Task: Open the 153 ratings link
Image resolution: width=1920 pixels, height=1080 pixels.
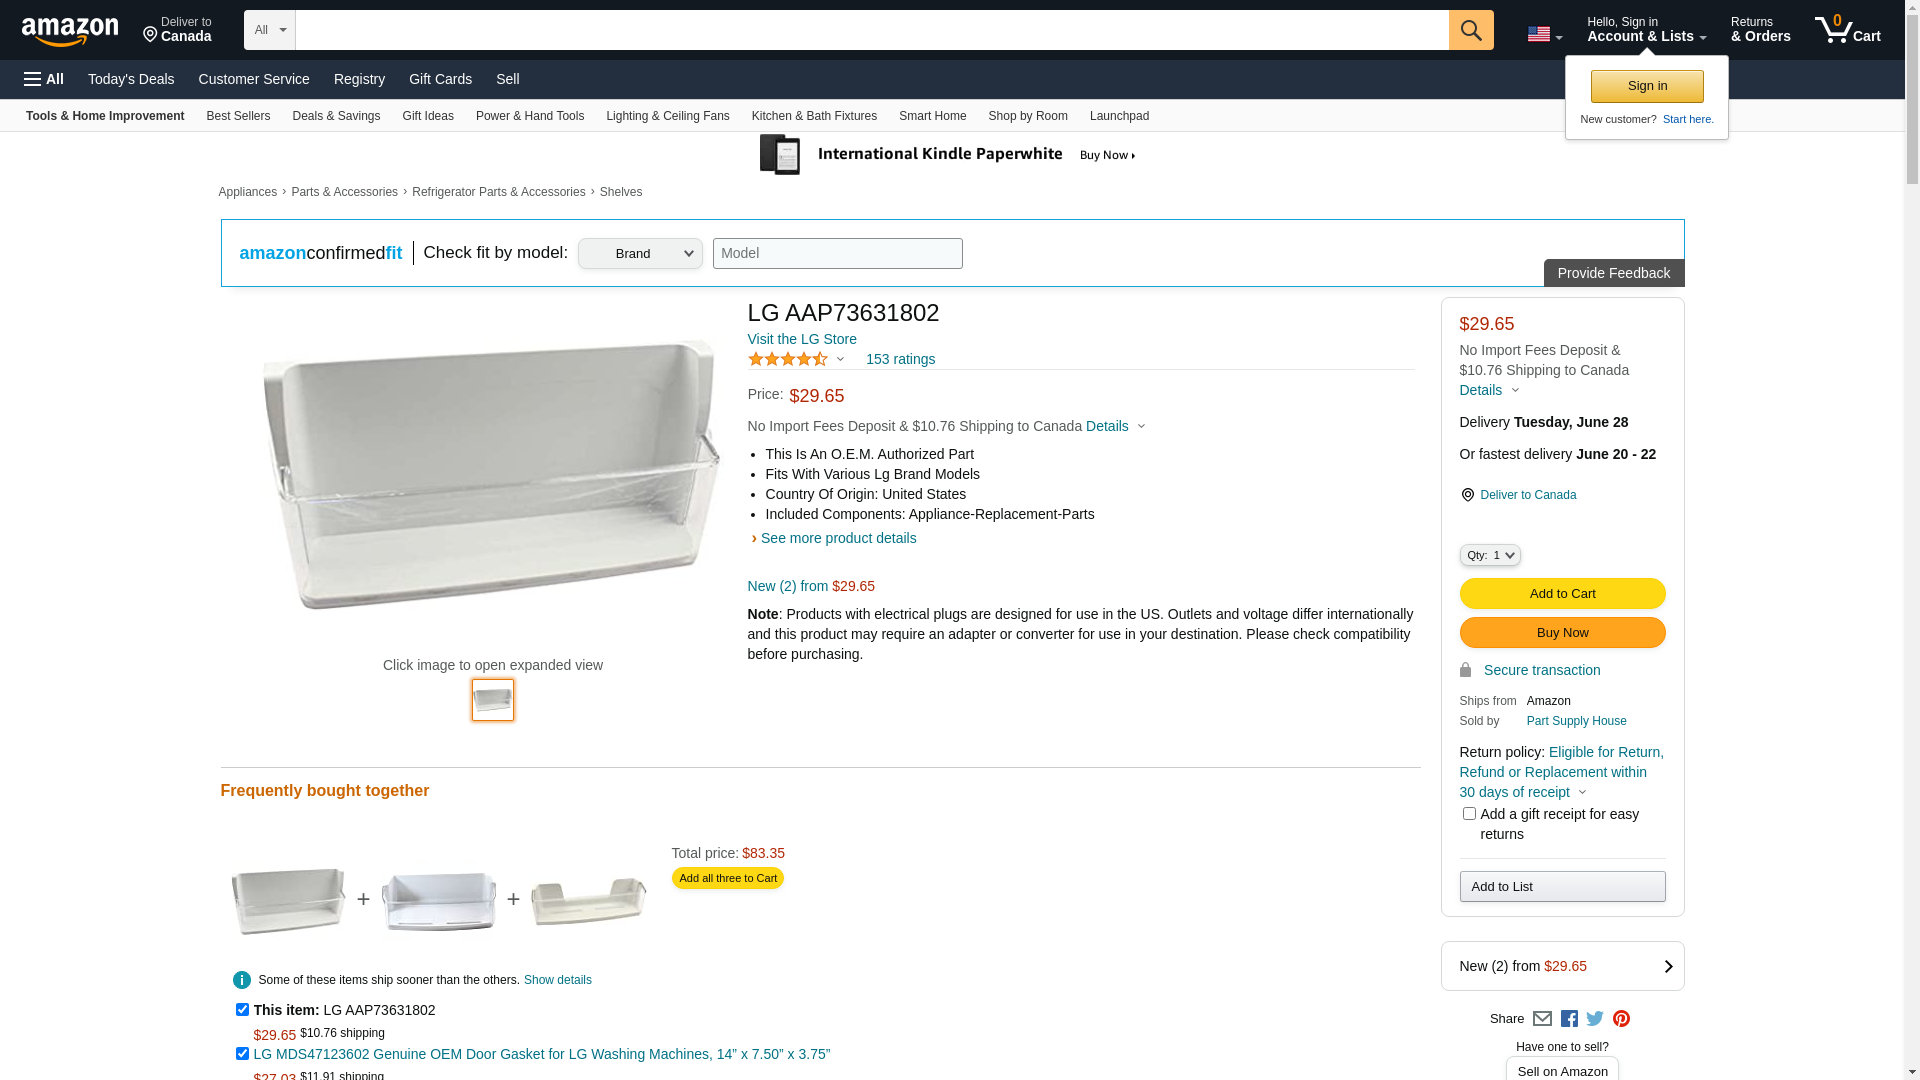Action: pos(900,359)
